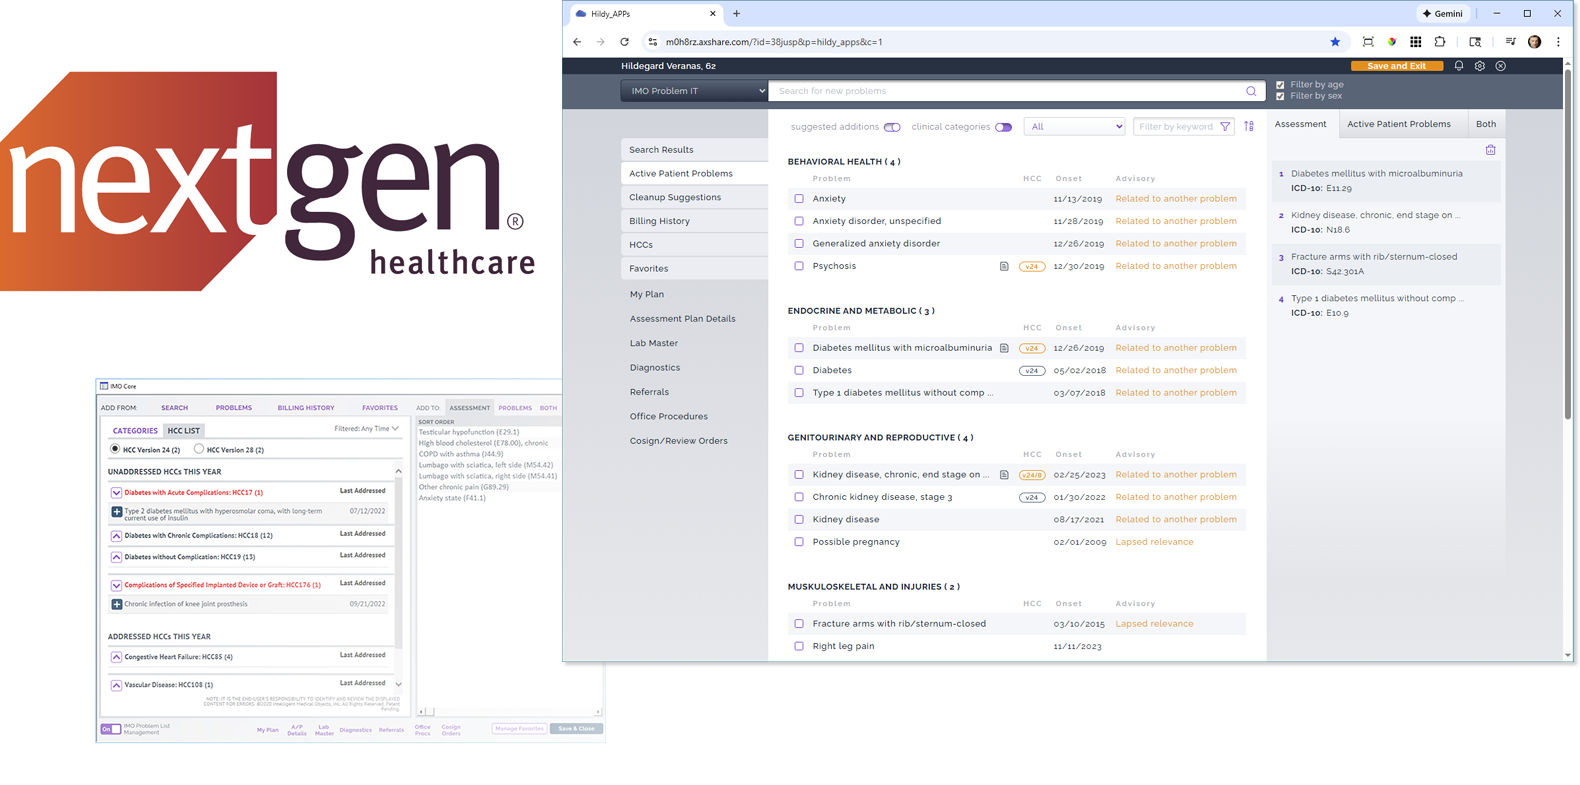Select HCC Version 28 radio in IMO Core
This screenshot has width=1580, height=785.
pos(199,449)
